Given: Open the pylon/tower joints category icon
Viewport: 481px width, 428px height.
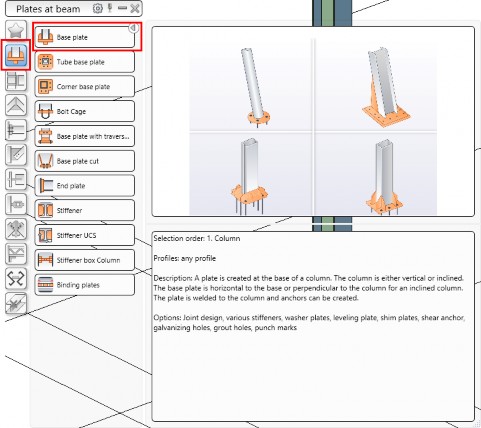Looking at the screenshot, I should pyautogui.click(x=16, y=229).
